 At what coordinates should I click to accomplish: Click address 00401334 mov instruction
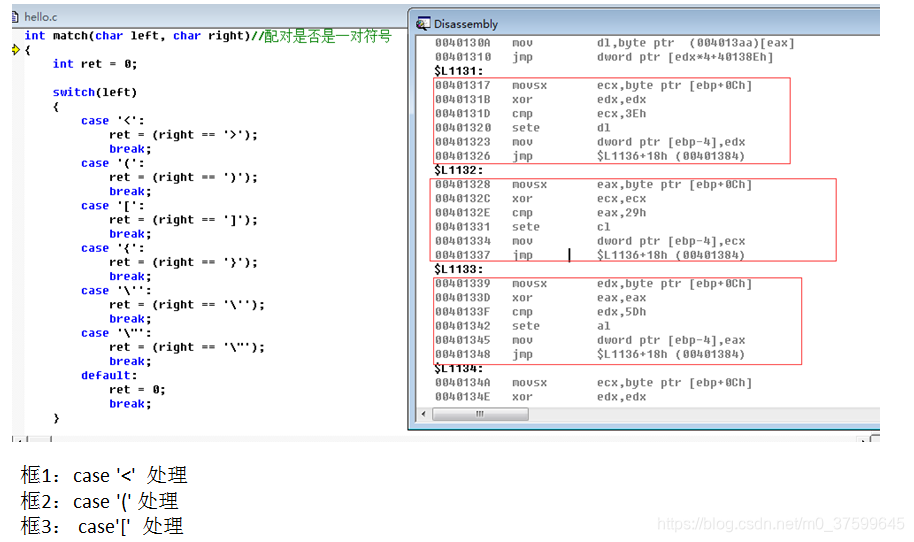click(x=590, y=241)
